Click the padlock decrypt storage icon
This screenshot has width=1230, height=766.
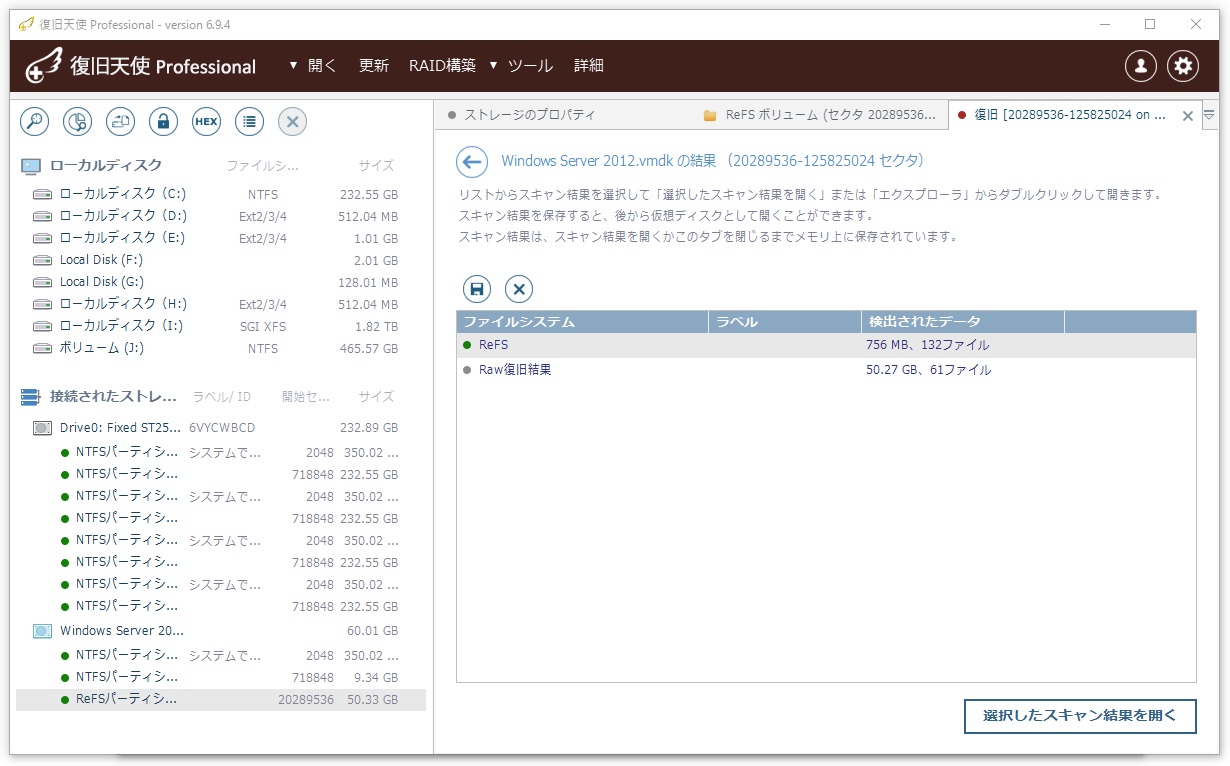[x=164, y=122]
